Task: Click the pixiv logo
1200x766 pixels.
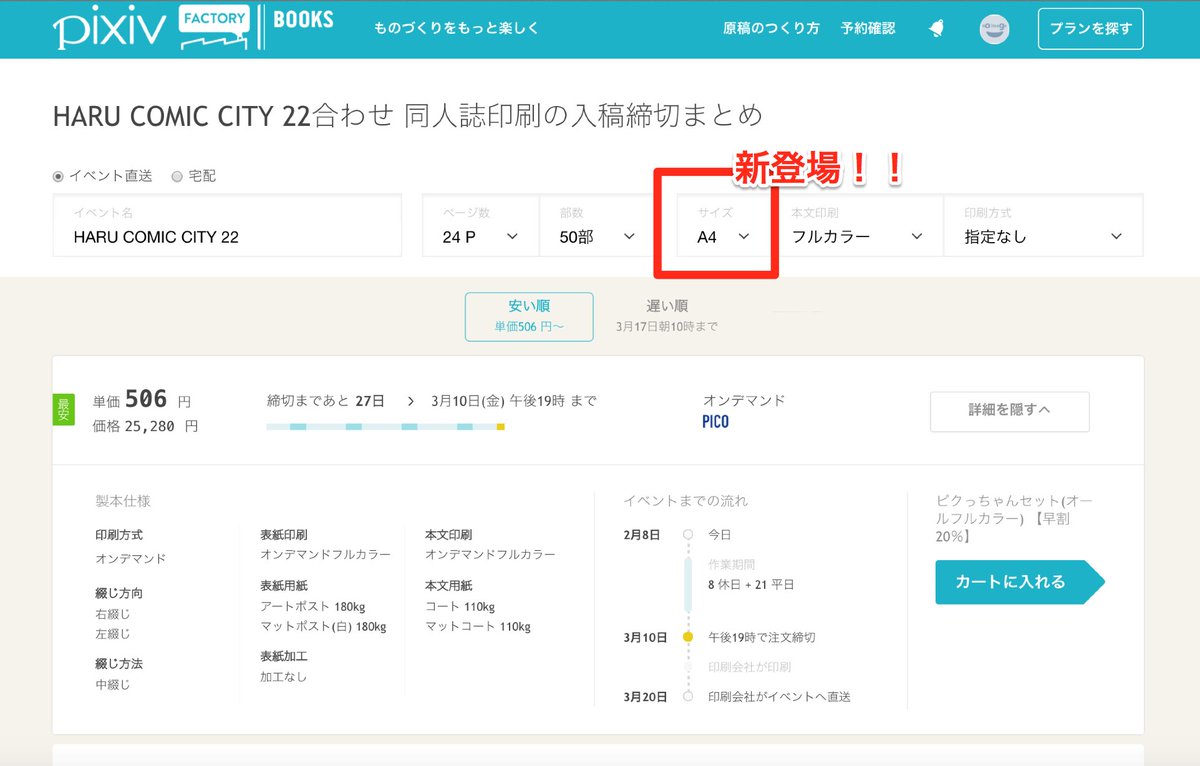Action: click(x=110, y=29)
